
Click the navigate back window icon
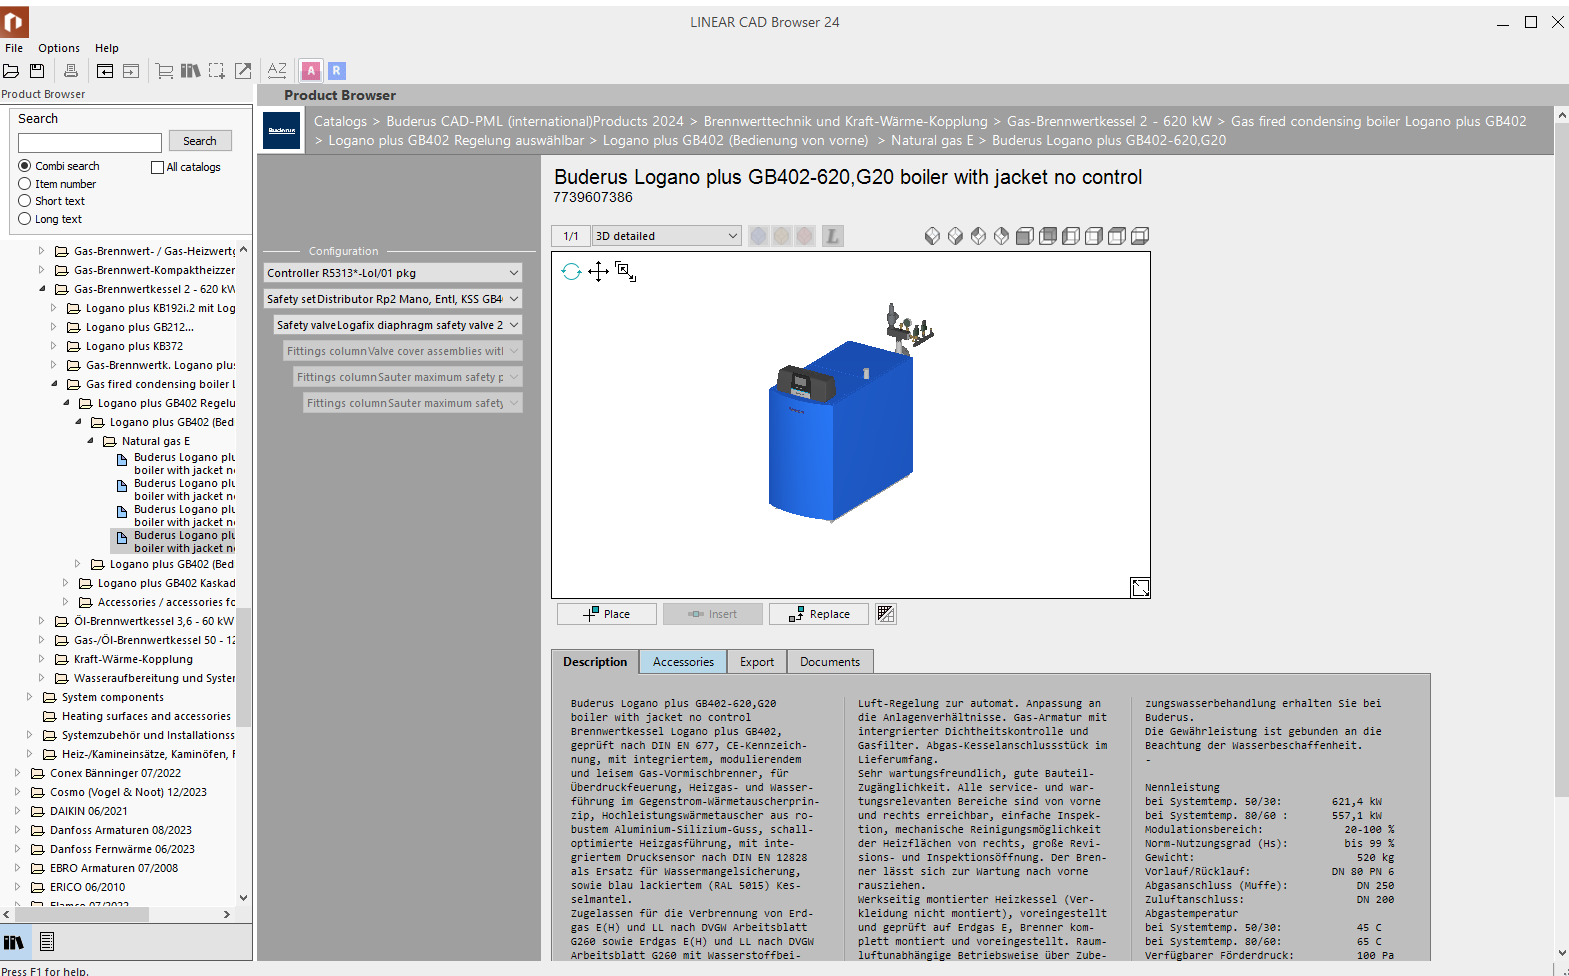click(x=105, y=71)
